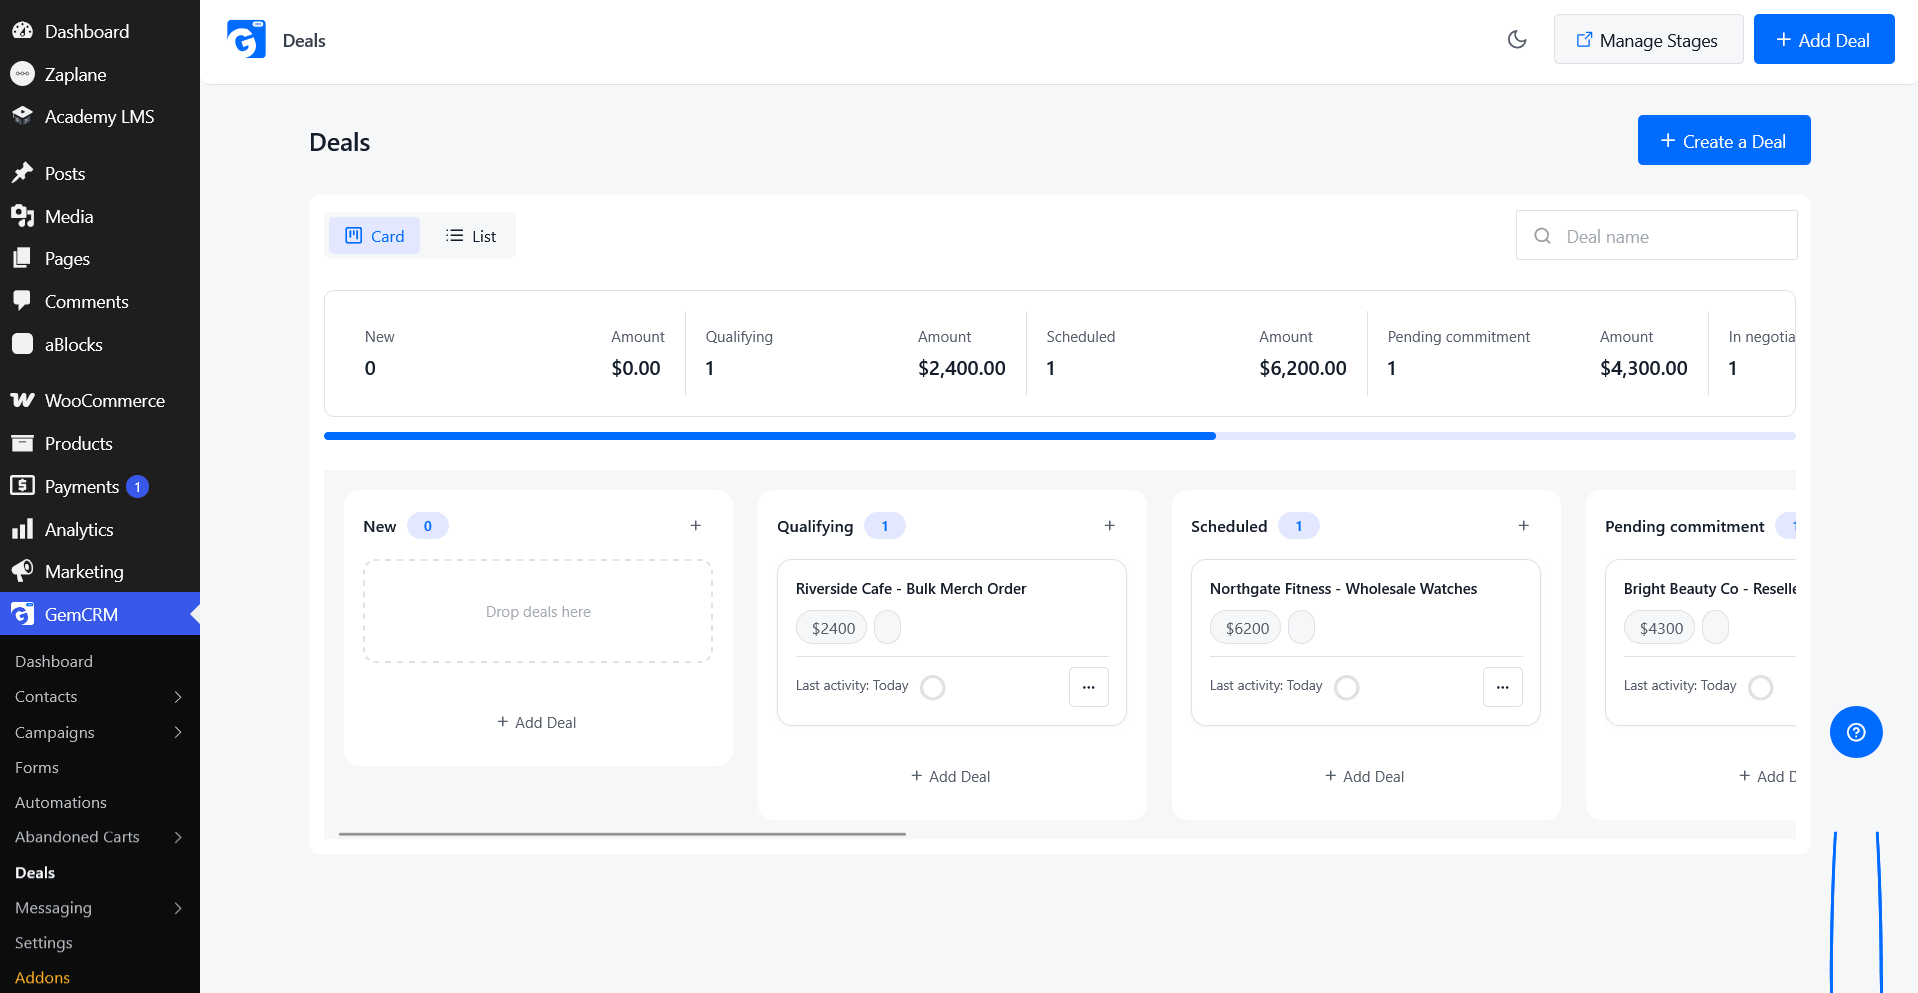The image size is (1918, 993).
Task: Focus the Deal name search field
Action: click(x=1656, y=235)
